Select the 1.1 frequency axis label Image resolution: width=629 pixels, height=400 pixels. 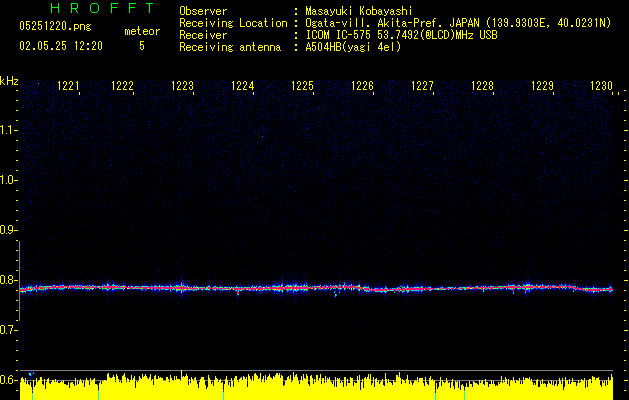(9, 129)
